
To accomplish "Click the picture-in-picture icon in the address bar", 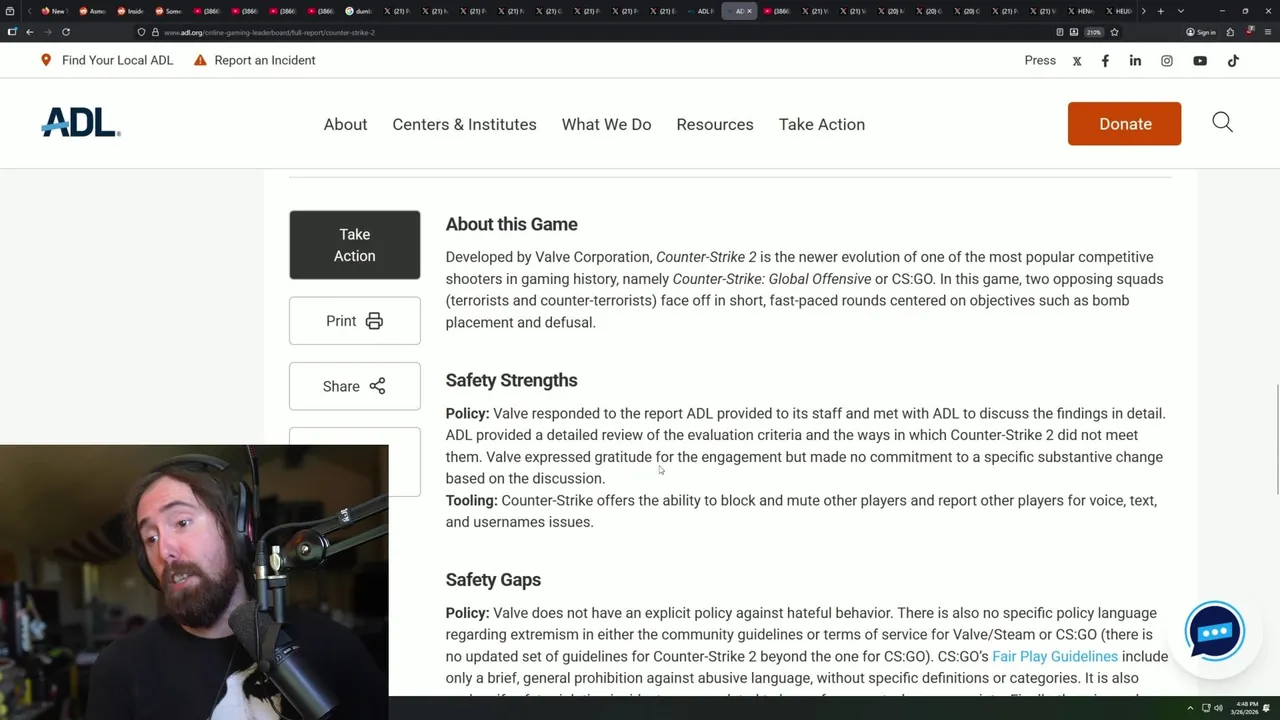I will [x=1074, y=32].
